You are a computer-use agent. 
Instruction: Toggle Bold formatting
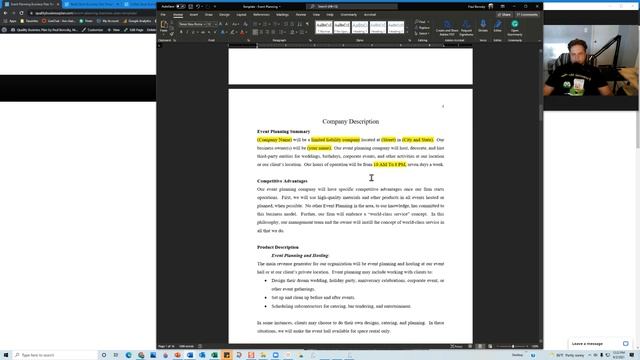click(181, 32)
